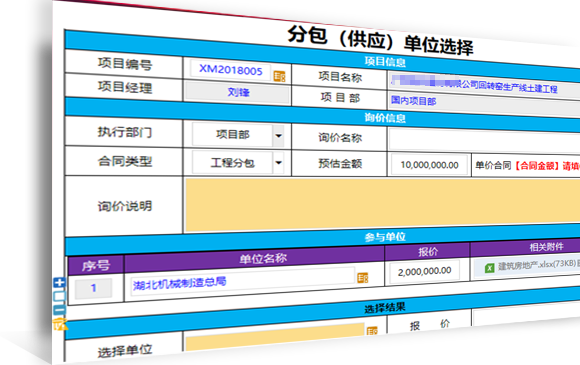Click the 预估金额 field showing 10,000,000.00
Screen dimensions: 580x365
[x=429, y=165]
